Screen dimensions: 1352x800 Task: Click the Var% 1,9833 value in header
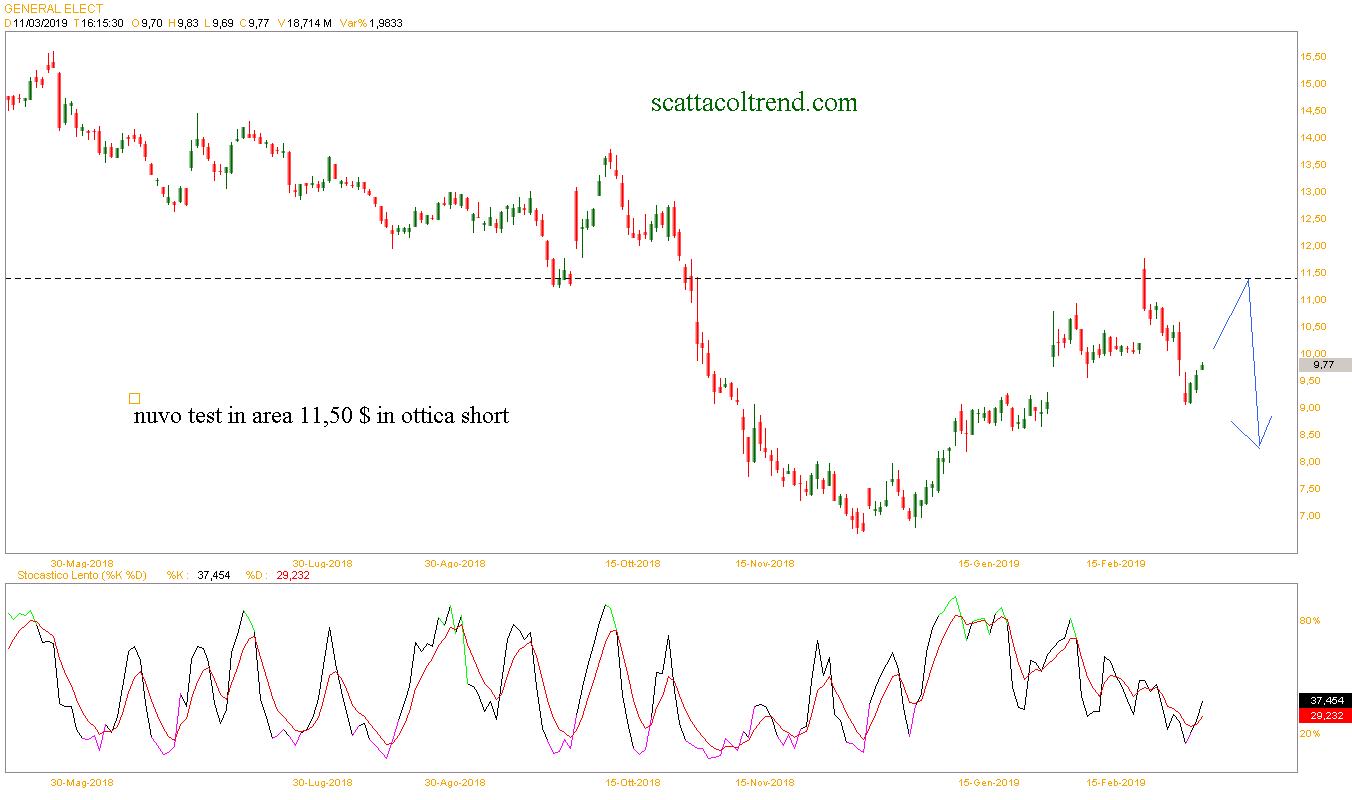click(388, 23)
